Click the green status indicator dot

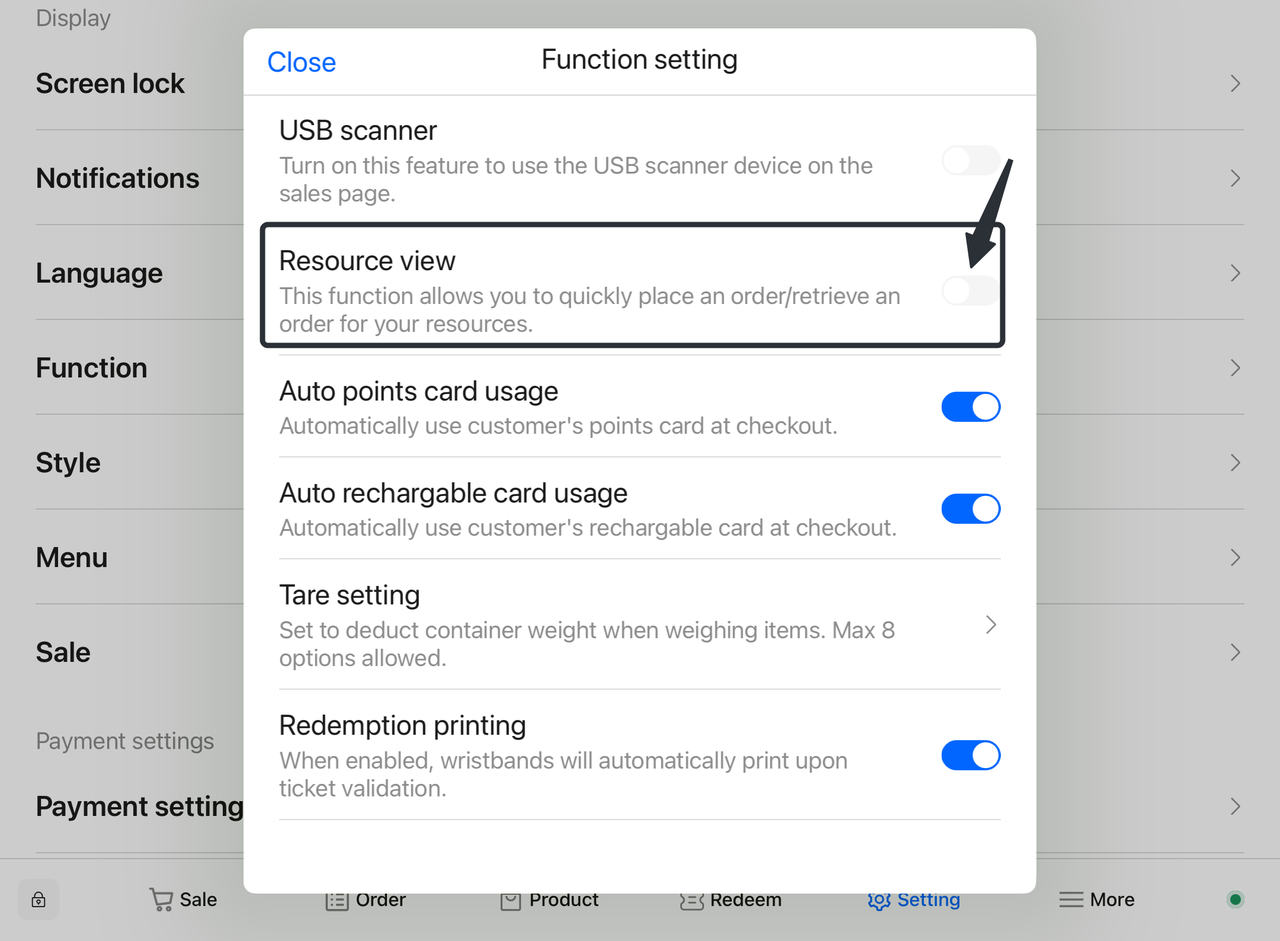tap(1235, 899)
